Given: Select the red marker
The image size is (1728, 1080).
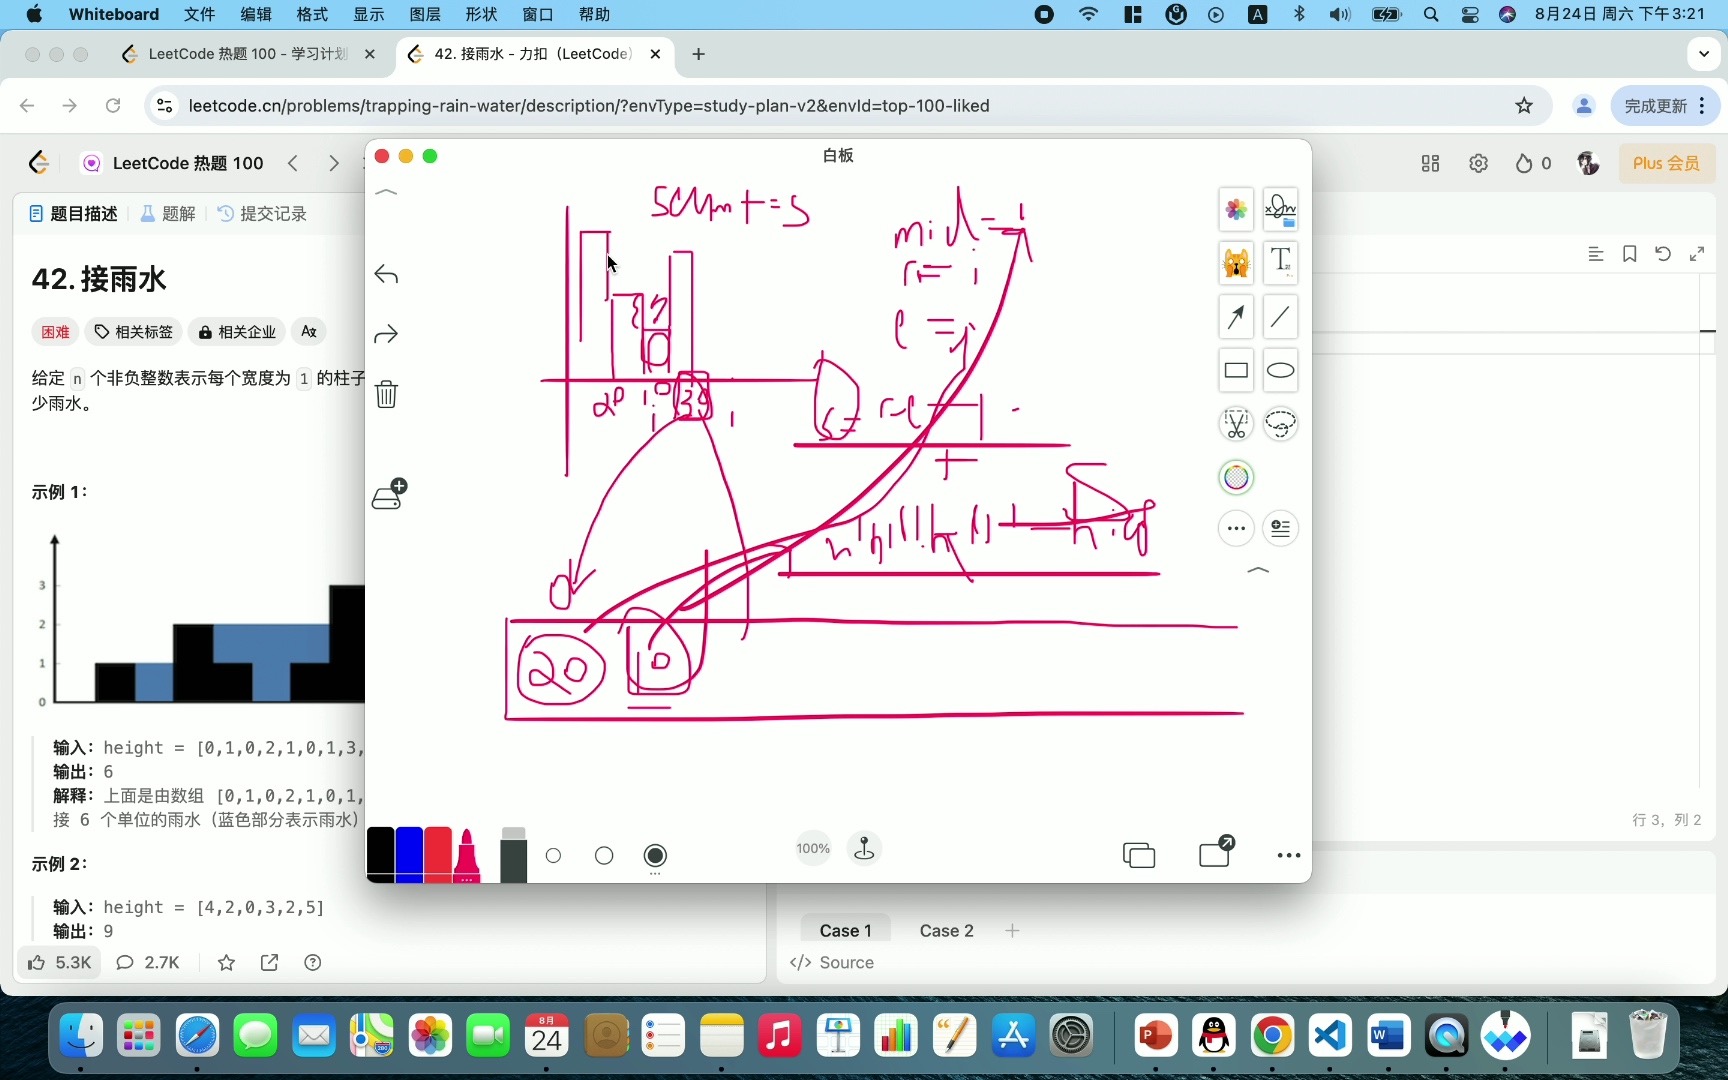Looking at the screenshot, I should click(437, 854).
